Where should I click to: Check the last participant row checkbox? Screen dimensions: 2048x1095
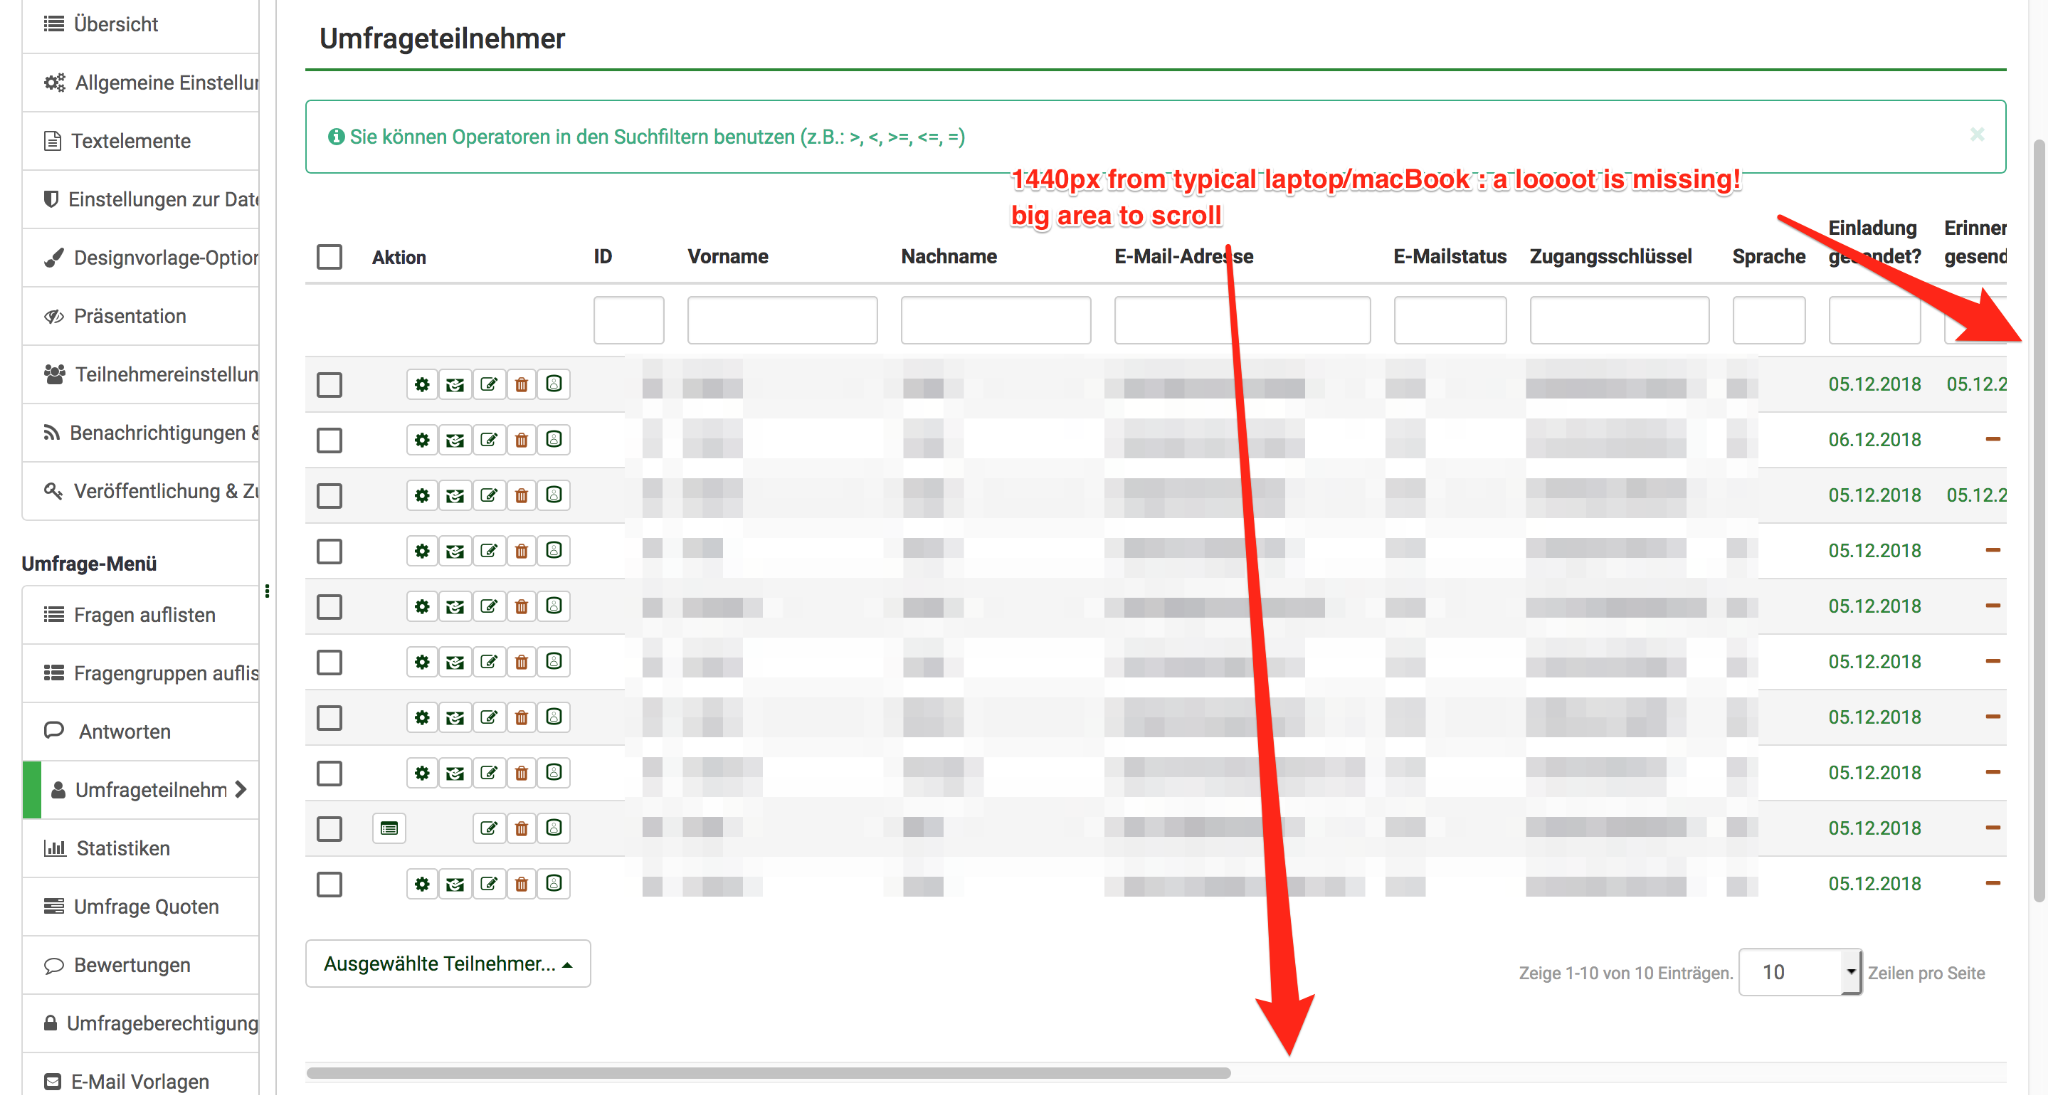[329, 884]
